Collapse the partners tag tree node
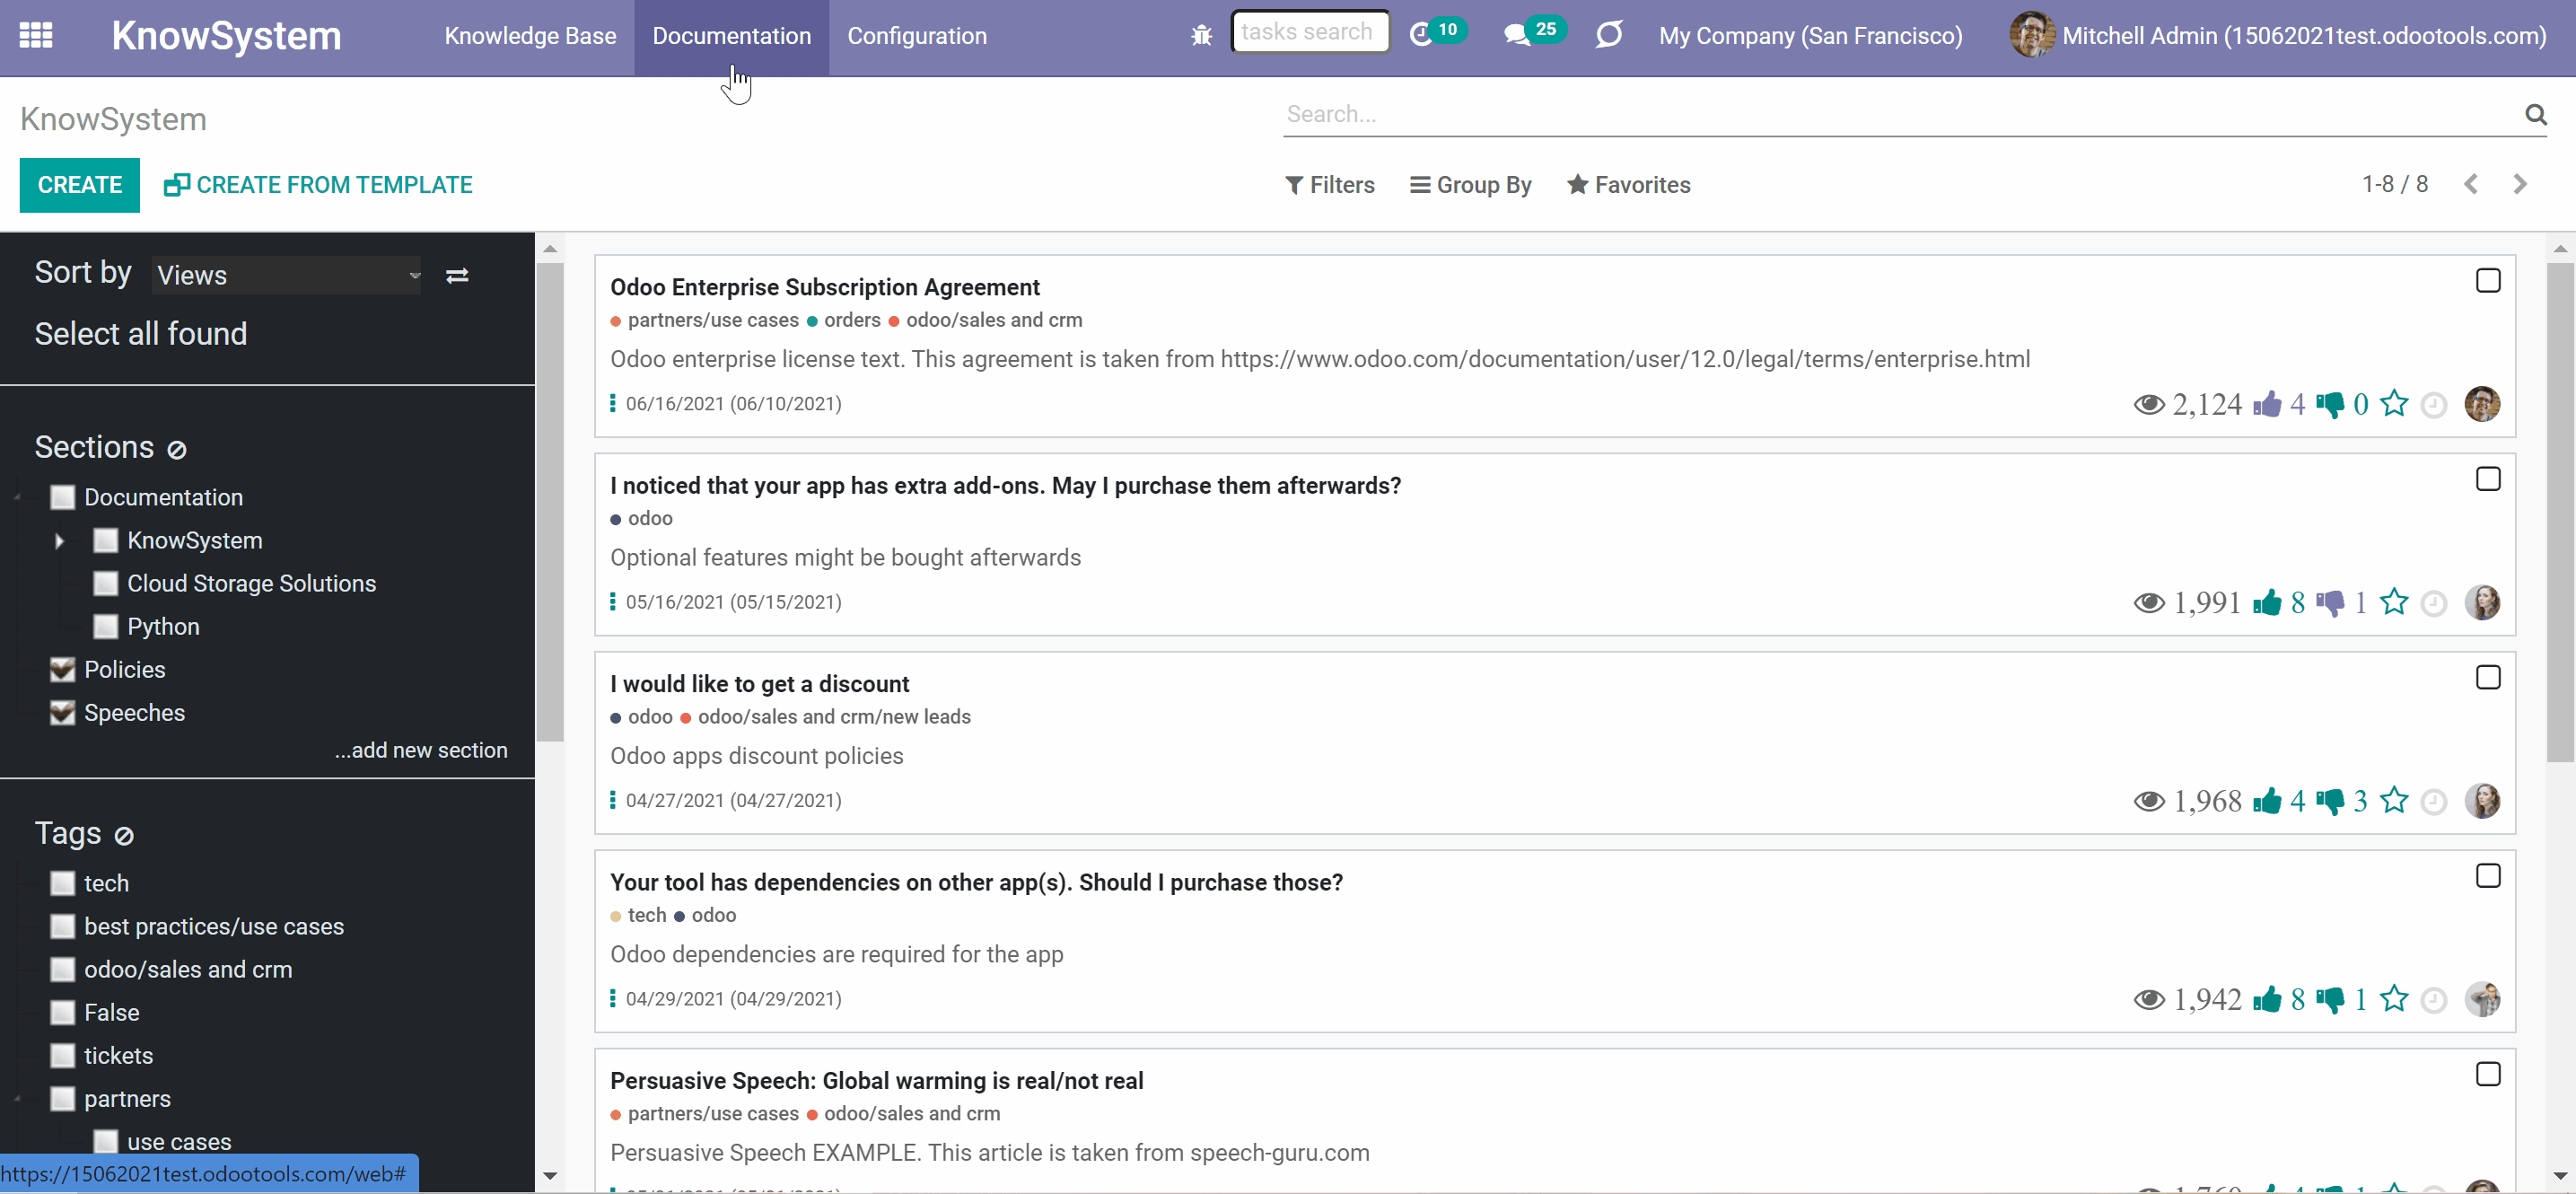 pos(17,1098)
